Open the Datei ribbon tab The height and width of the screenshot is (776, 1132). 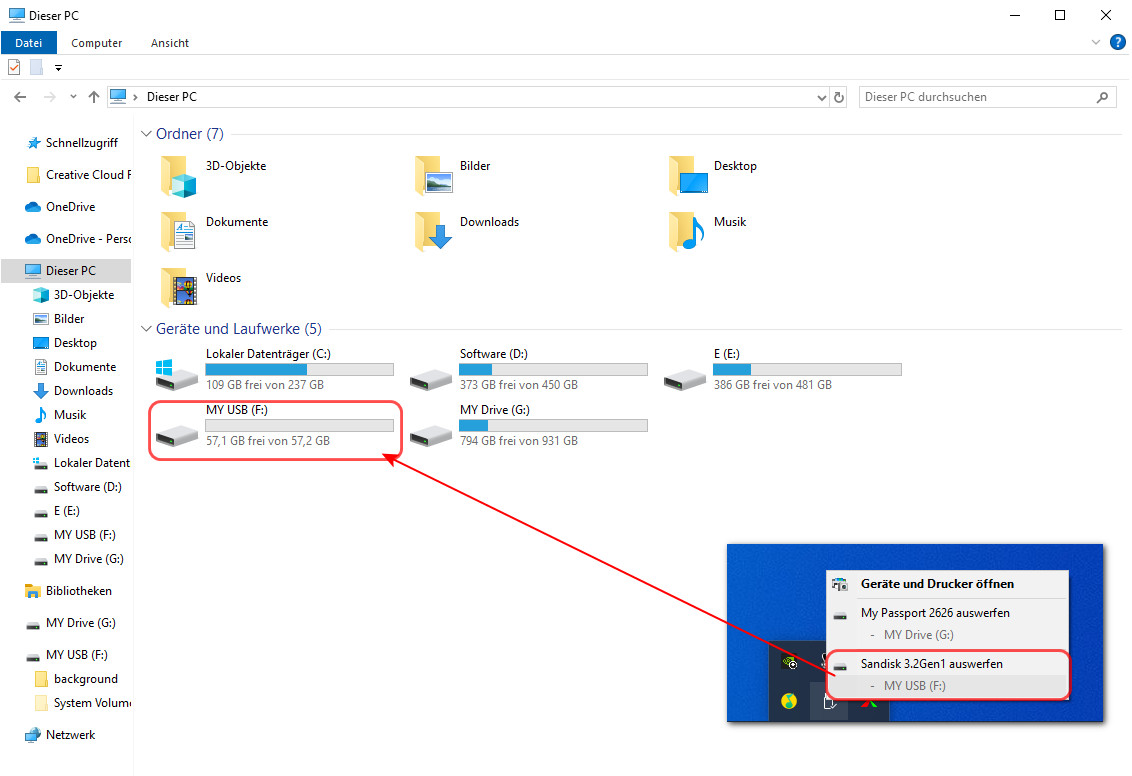click(29, 43)
